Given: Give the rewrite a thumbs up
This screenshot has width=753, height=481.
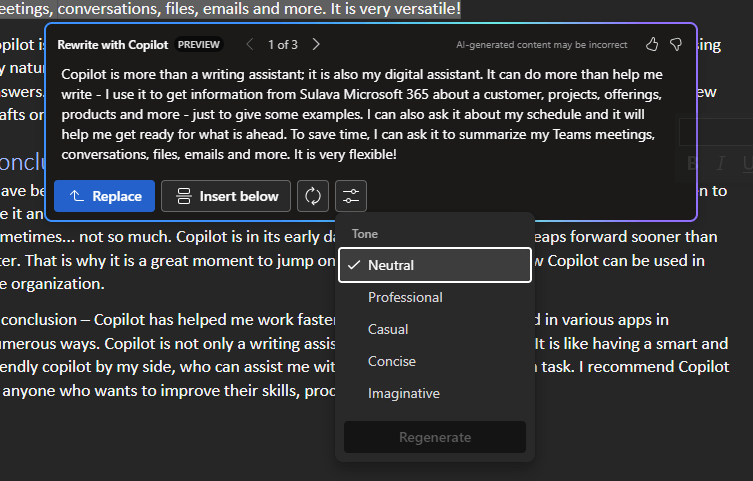Looking at the screenshot, I should (652, 45).
